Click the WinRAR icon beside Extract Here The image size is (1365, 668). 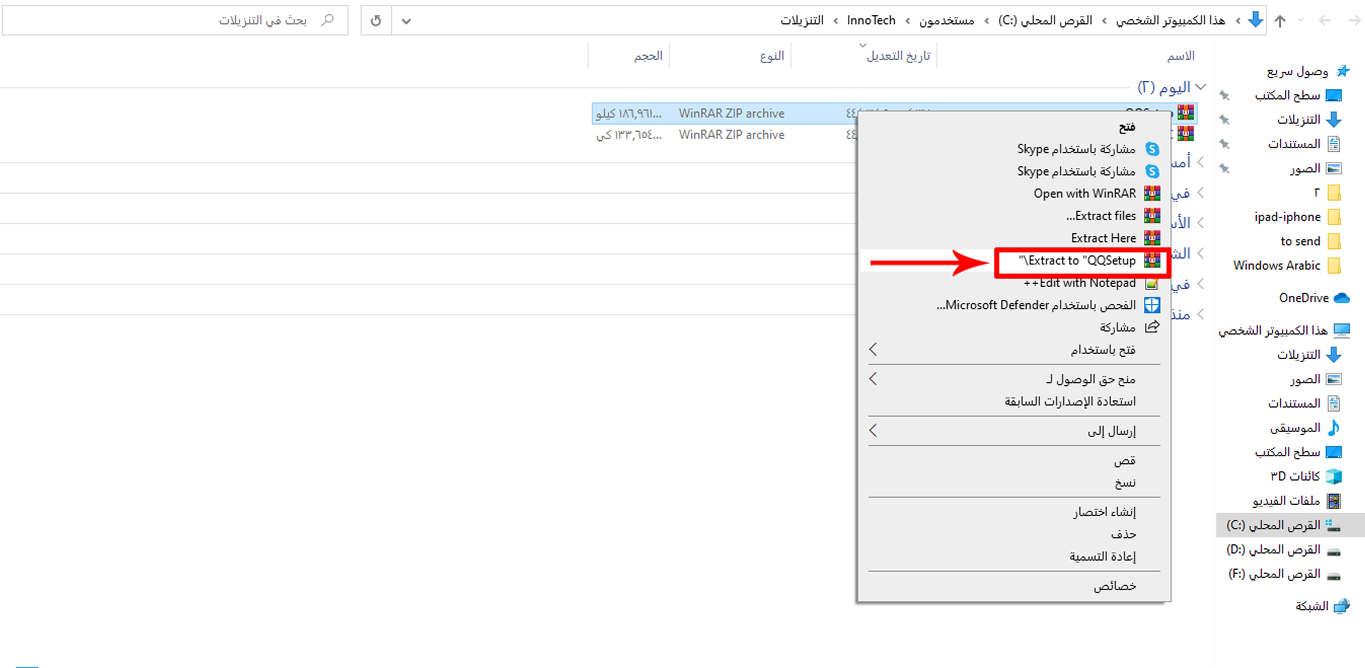[1152, 238]
